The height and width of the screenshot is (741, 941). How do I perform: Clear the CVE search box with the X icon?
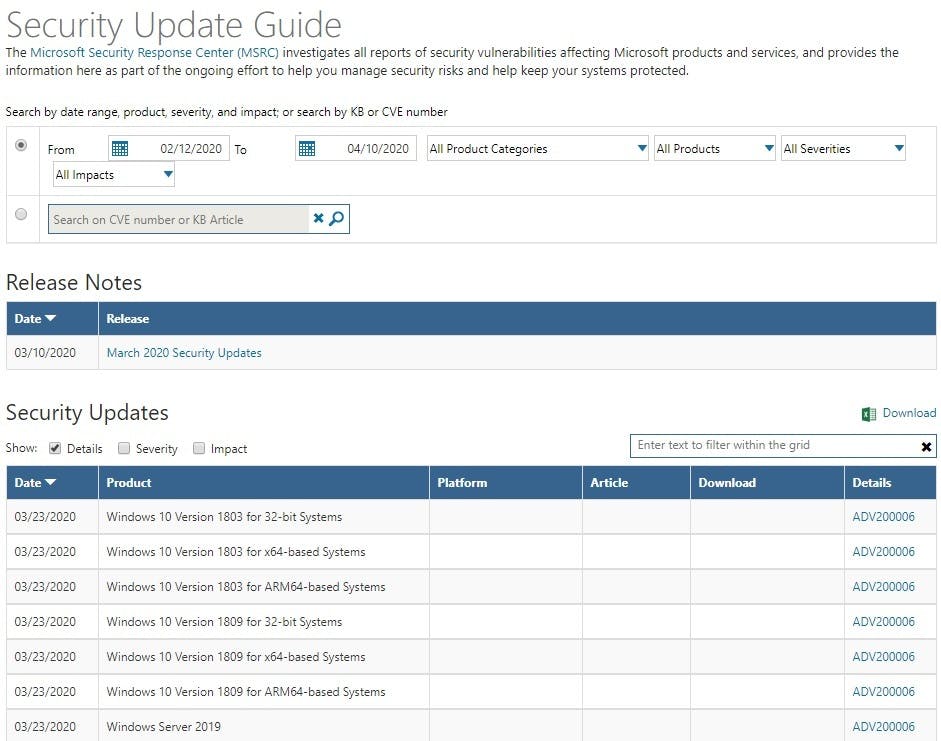pyautogui.click(x=319, y=218)
